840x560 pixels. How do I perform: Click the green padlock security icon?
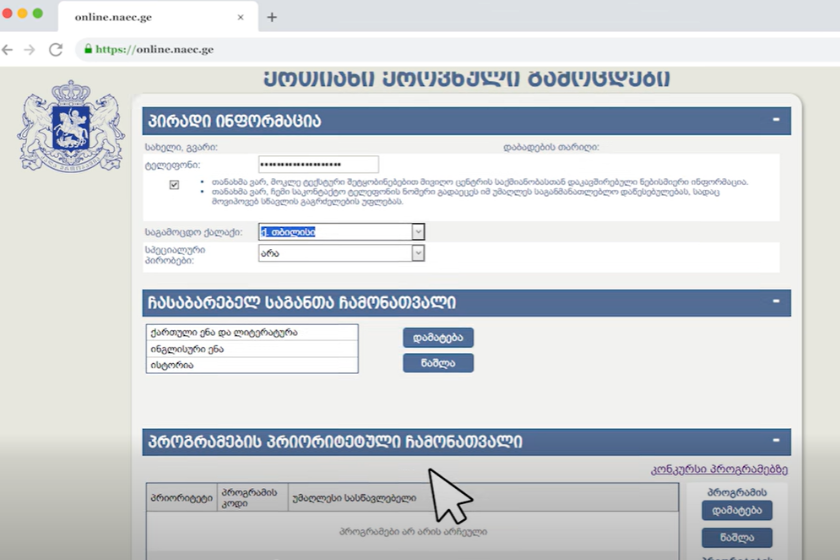pyautogui.click(x=88, y=49)
